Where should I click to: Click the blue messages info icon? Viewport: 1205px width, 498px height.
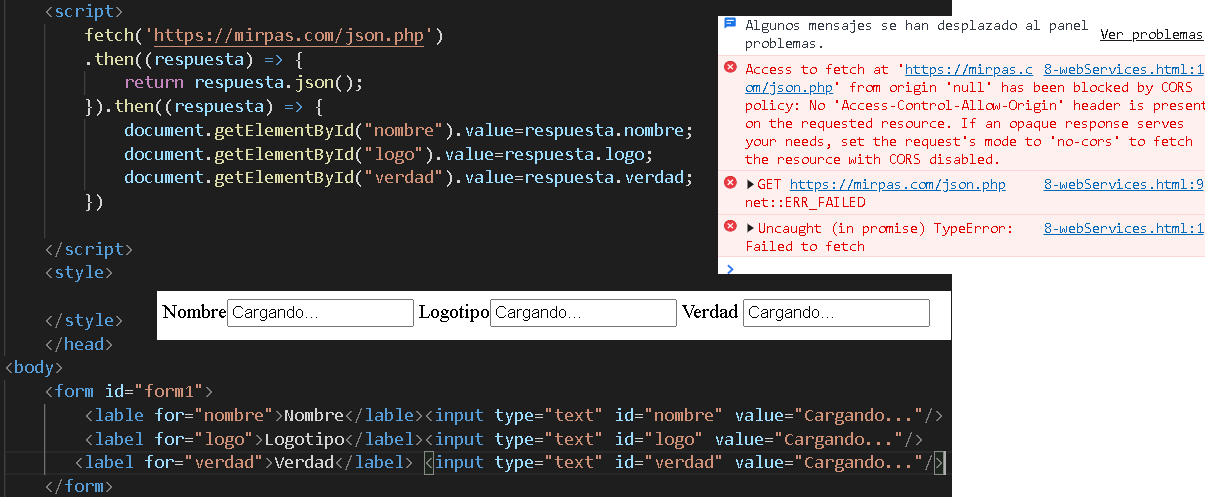[x=730, y=24]
